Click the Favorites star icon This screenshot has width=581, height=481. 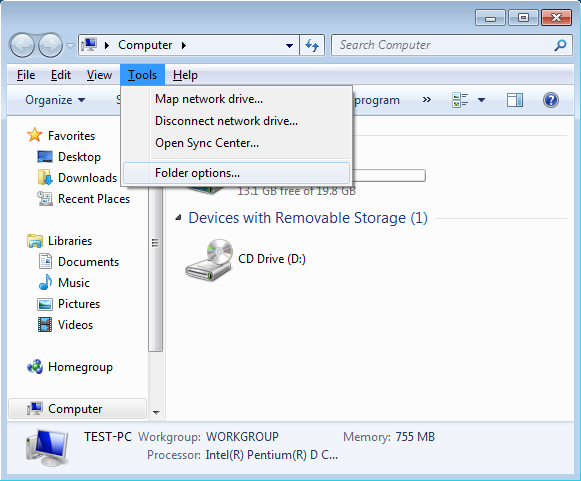pos(34,135)
